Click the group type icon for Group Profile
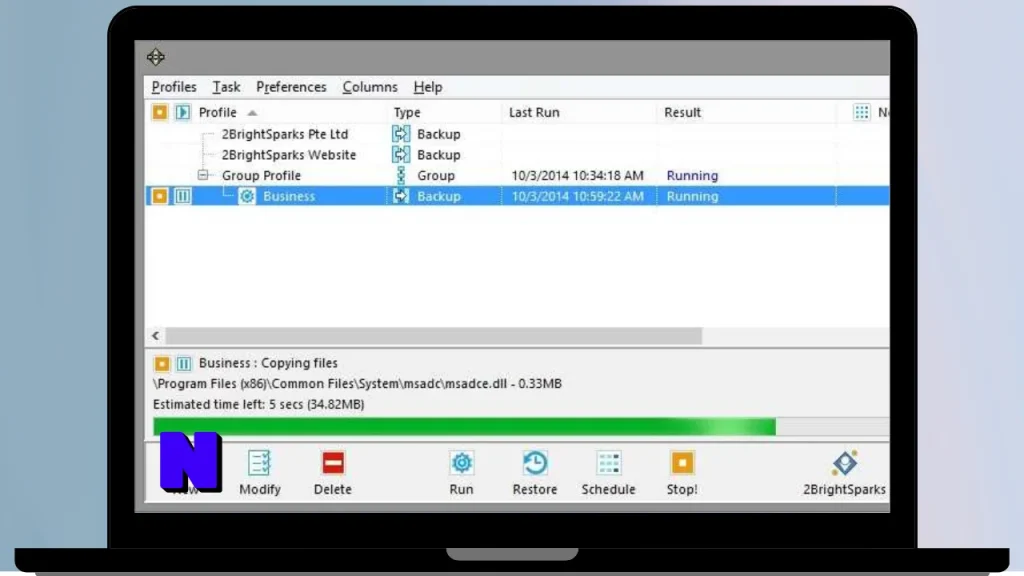This screenshot has width=1024, height=576. tap(401, 175)
